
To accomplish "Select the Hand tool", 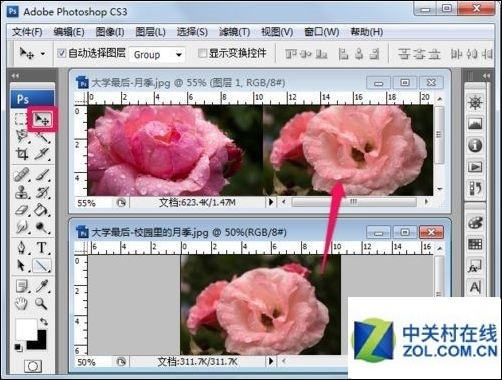I will 21,303.
